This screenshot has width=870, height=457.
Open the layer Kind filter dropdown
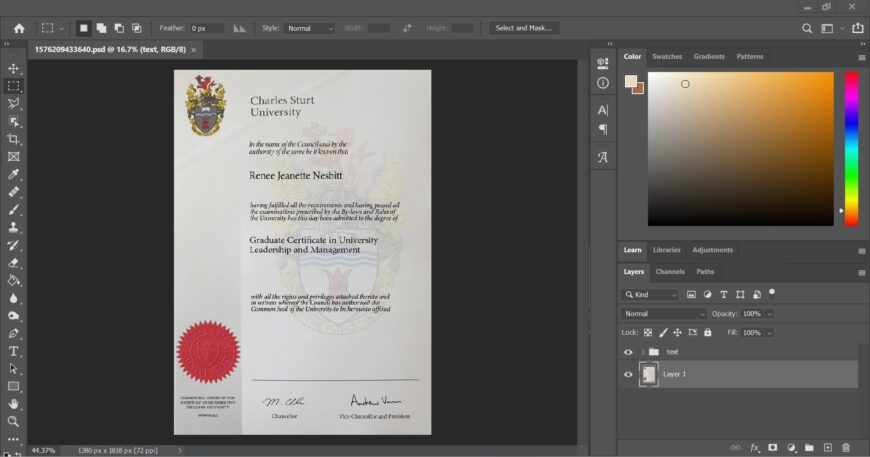650,294
